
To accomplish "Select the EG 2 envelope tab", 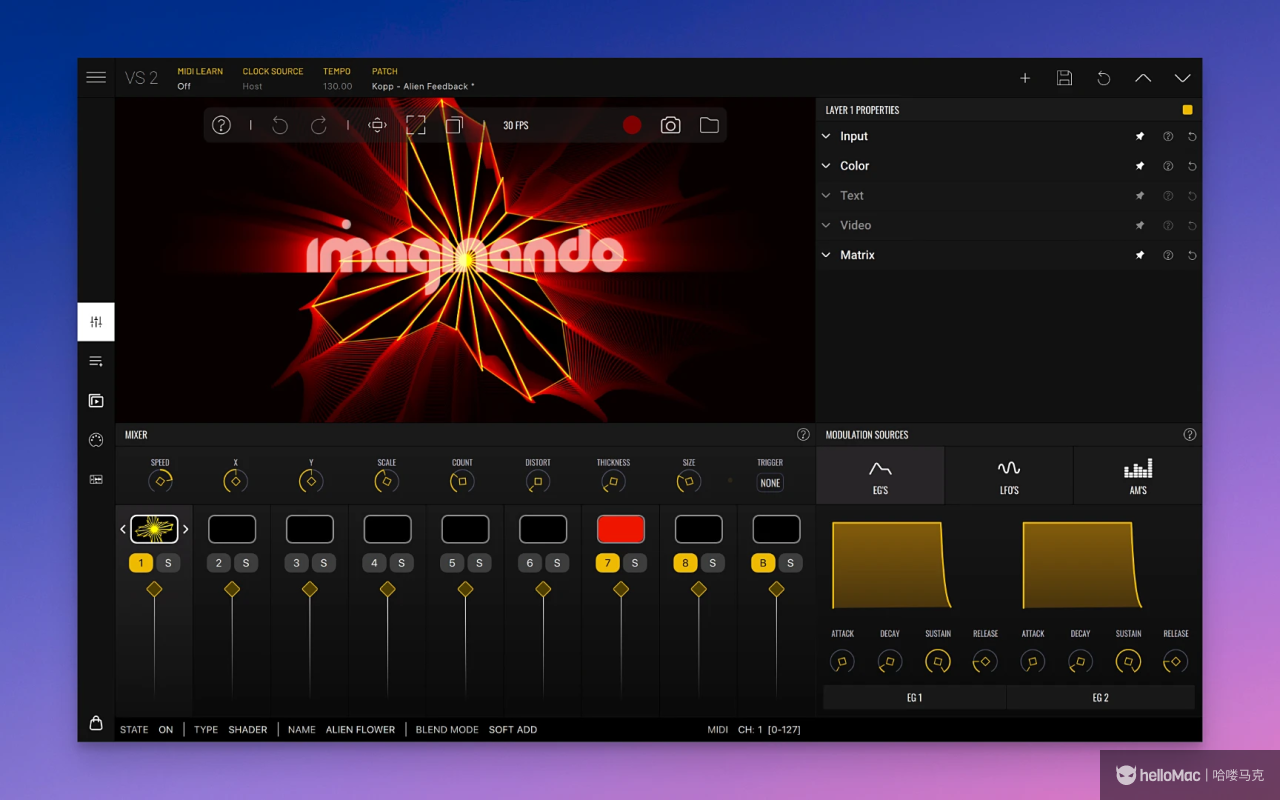I will (x=1101, y=698).
